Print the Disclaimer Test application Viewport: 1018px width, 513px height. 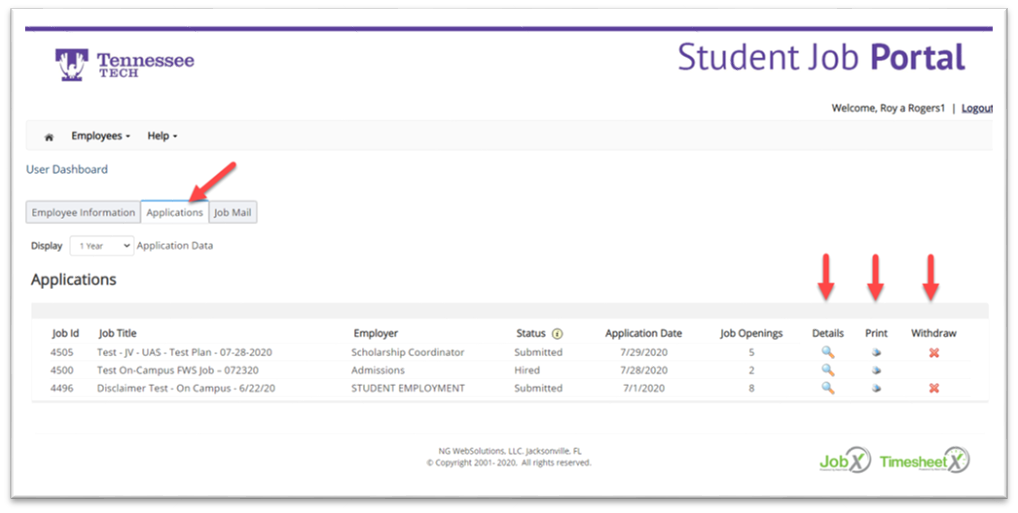pyautogui.click(x=876, y=389)
